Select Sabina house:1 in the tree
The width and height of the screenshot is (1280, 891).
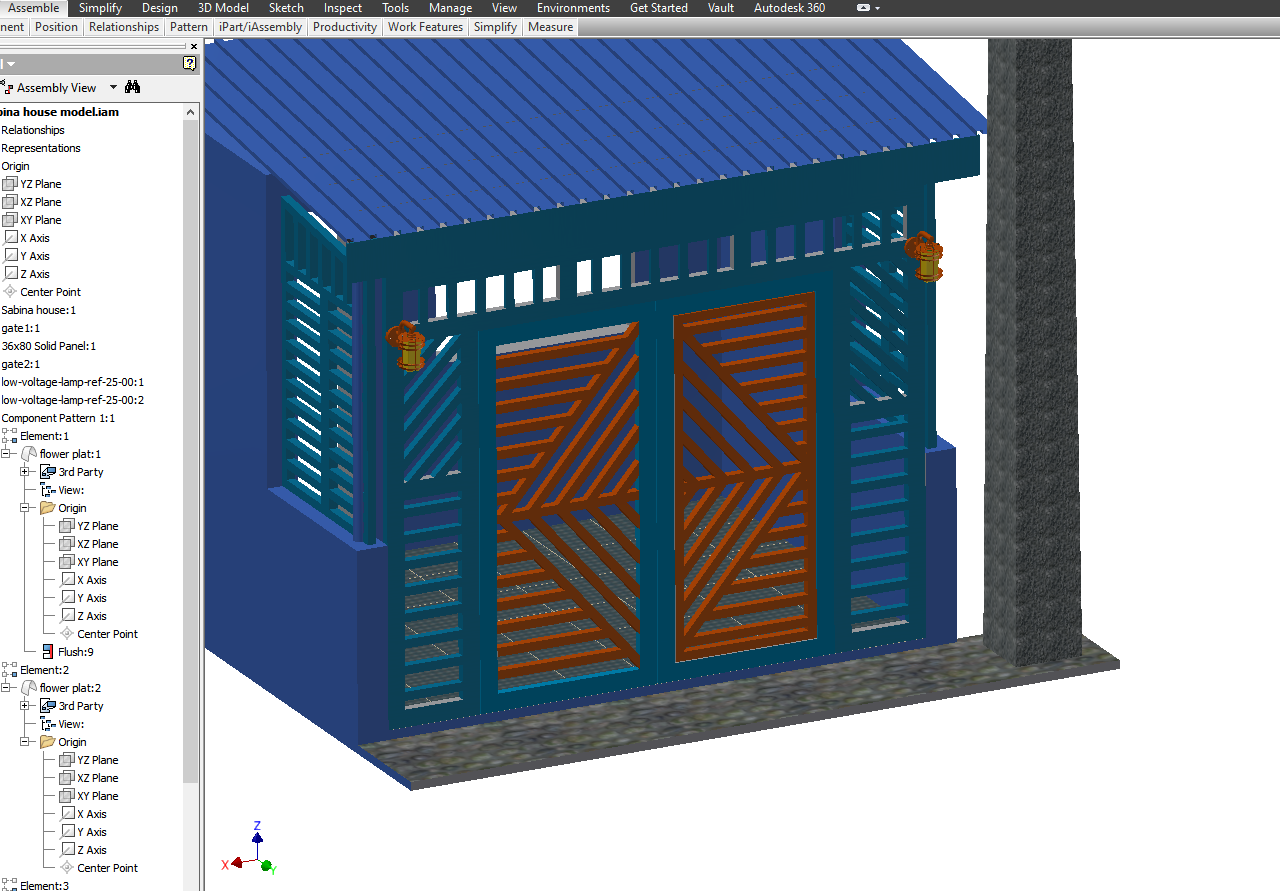[x=38, y=310]
